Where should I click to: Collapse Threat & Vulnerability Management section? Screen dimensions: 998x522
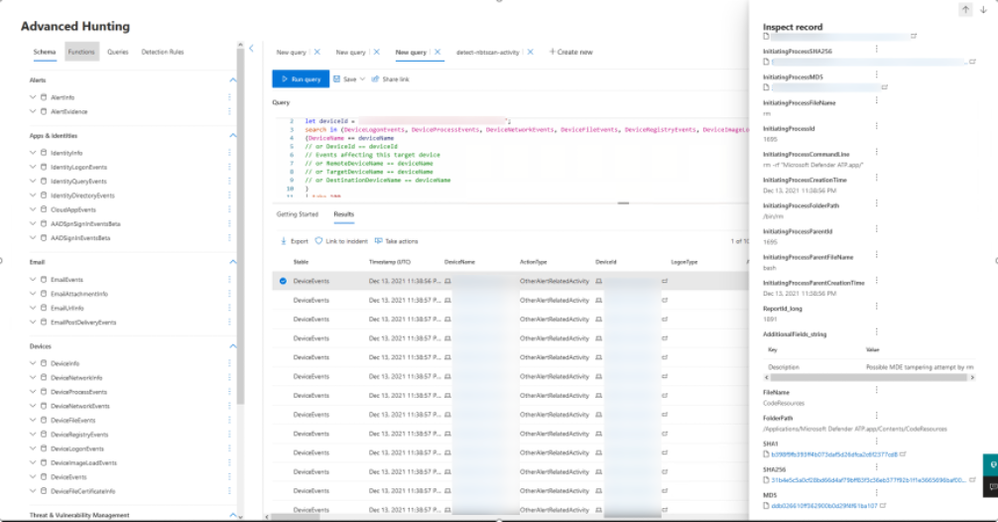[x=233, y=515]
